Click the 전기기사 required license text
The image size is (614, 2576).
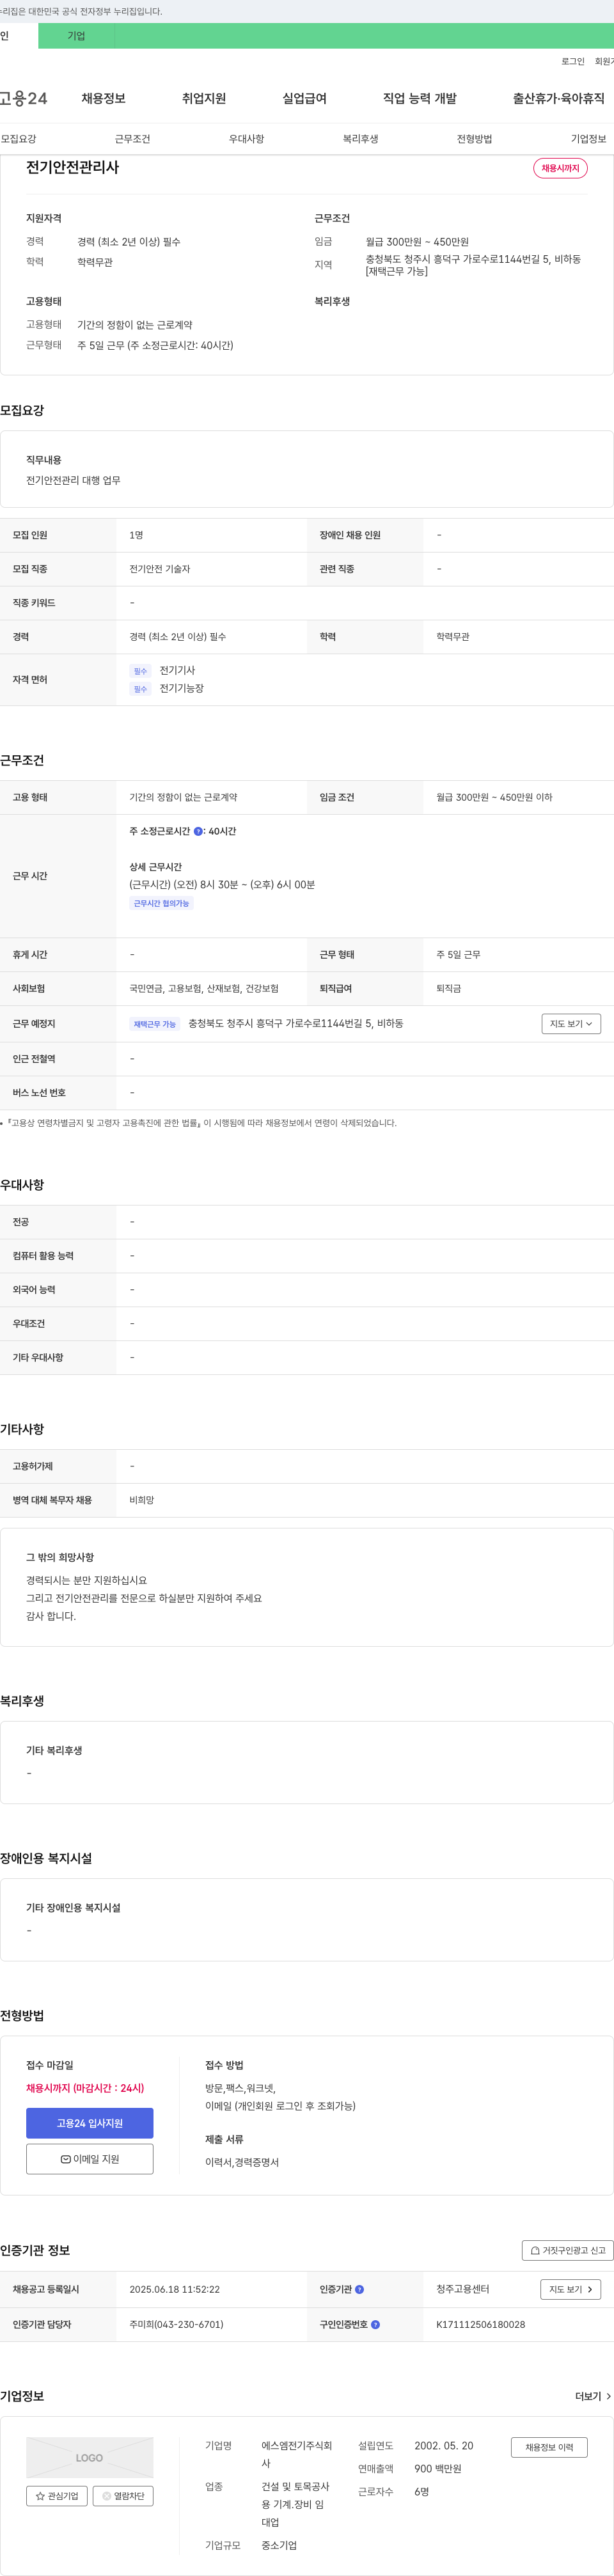click(177, 670)
